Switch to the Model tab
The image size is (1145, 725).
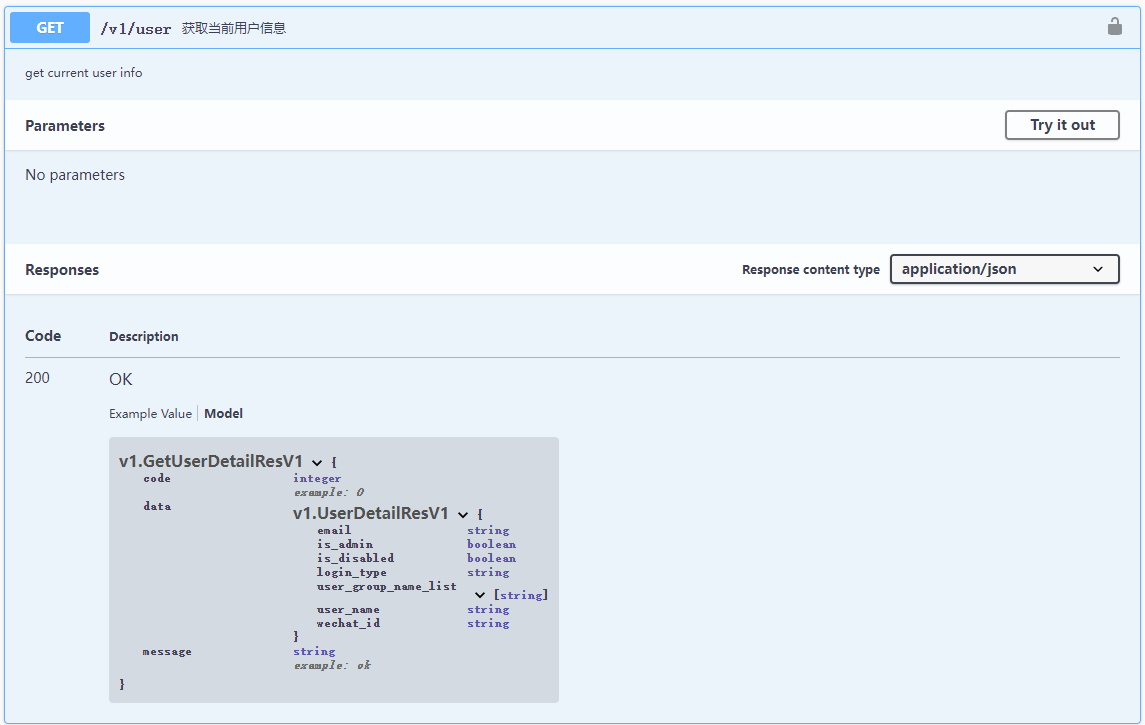coord(223,413)
